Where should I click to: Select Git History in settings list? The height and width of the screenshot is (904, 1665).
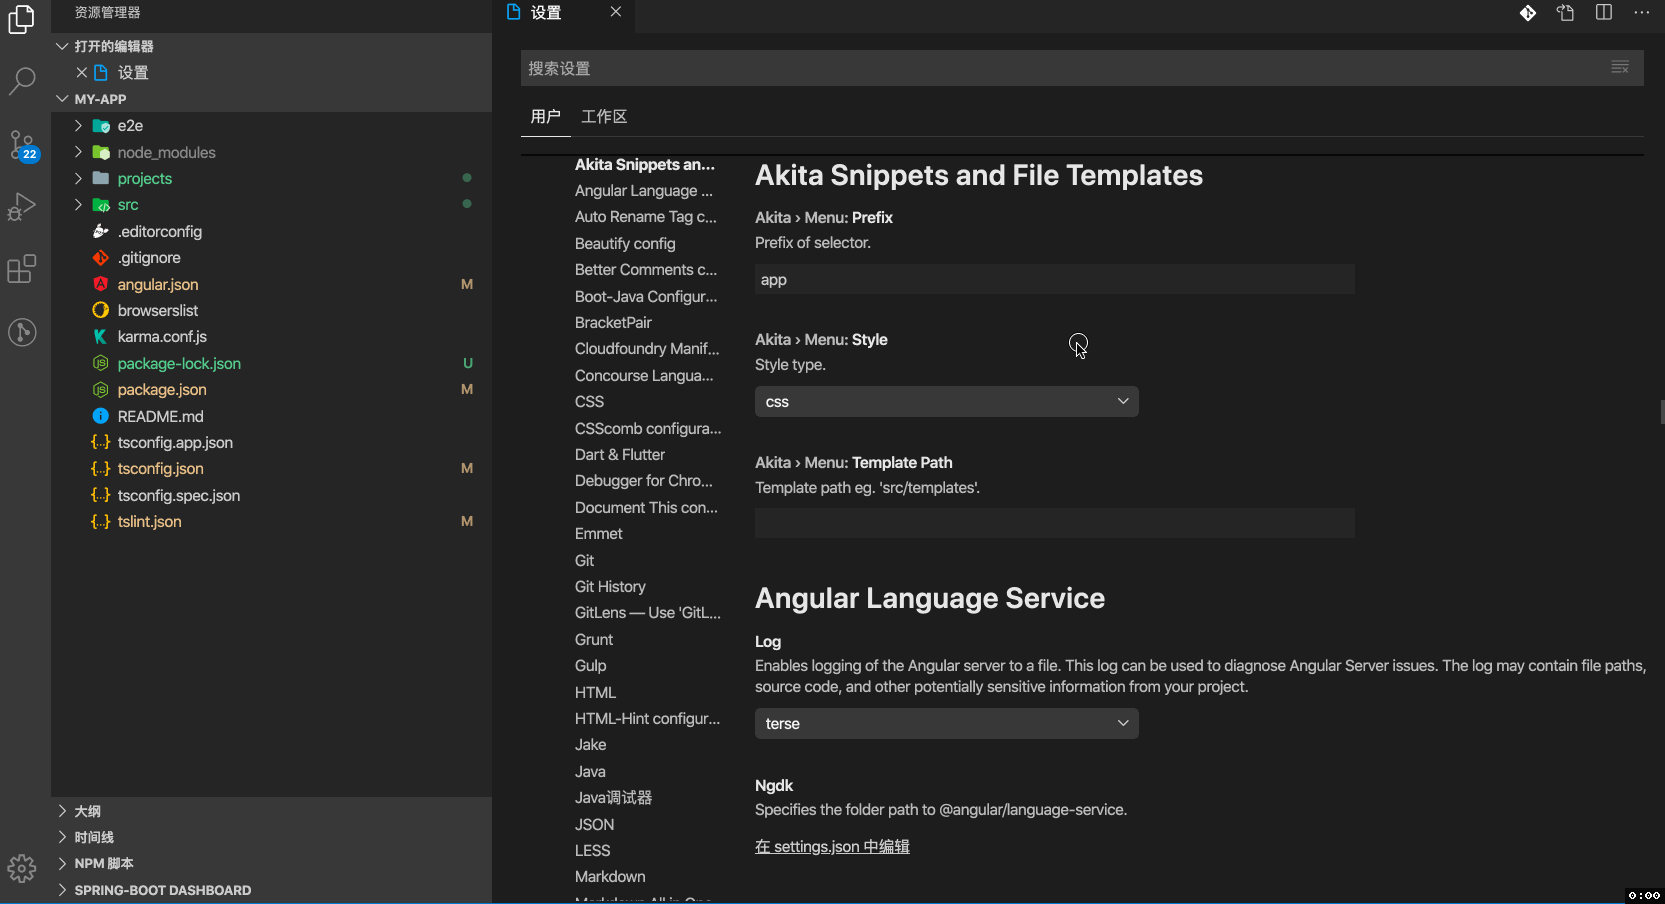click(x=610, y=587)
